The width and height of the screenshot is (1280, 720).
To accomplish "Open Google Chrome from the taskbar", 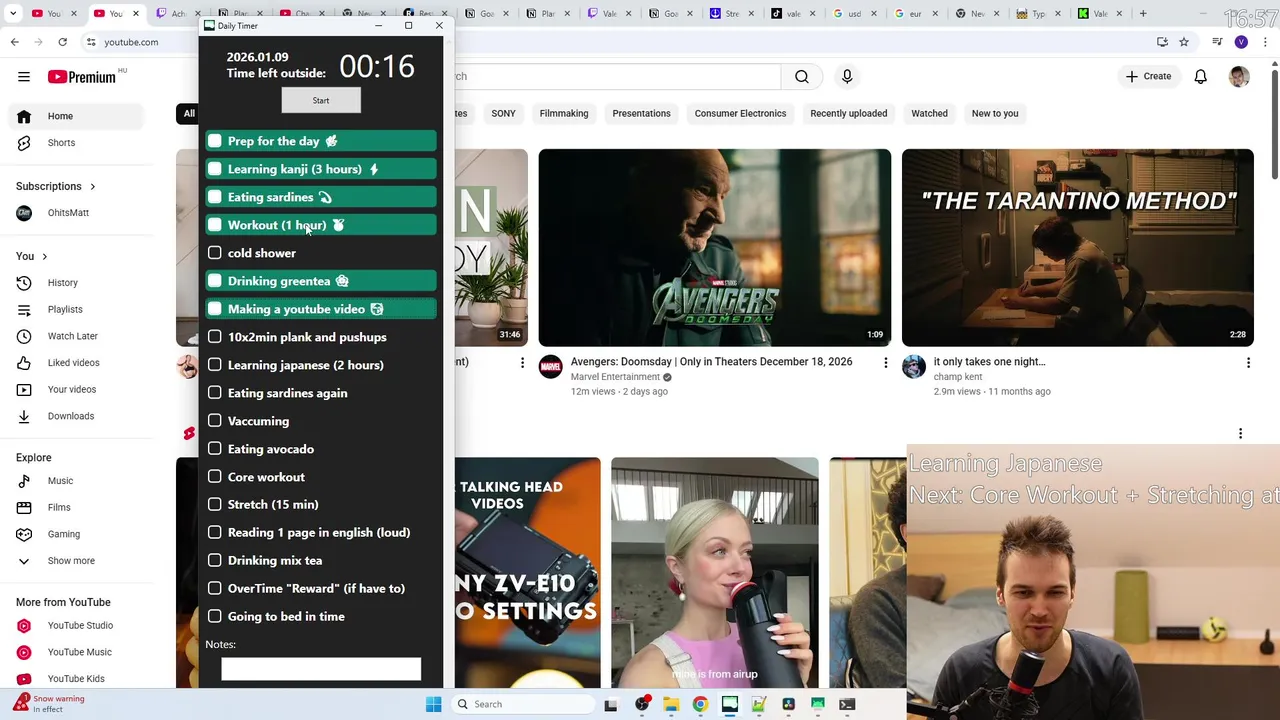I will (x=700, y=704).
